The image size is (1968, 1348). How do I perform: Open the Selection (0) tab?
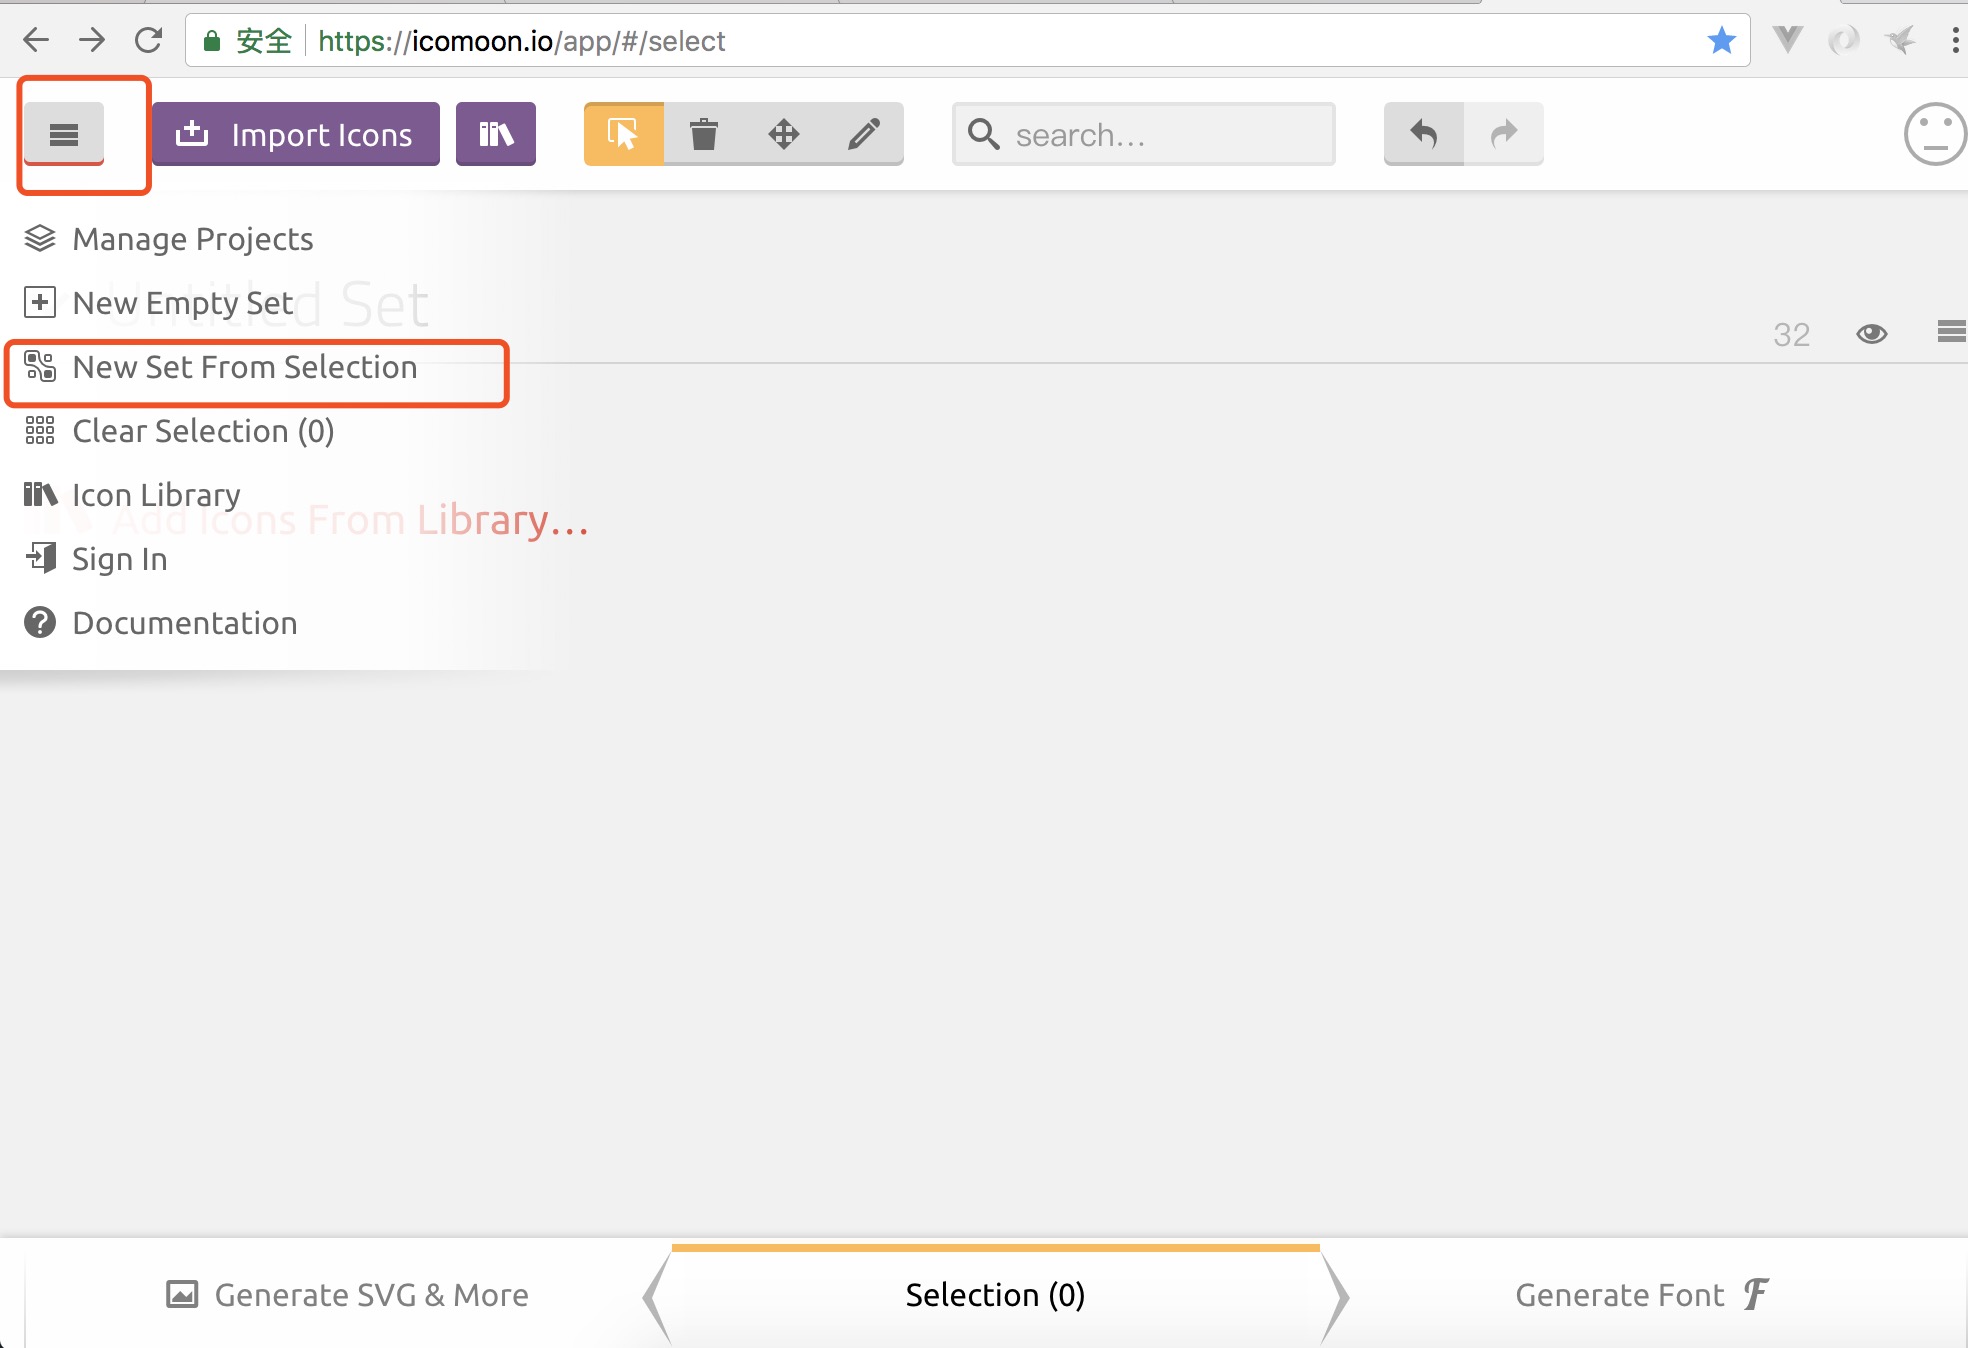click(x=995, y=1295)
